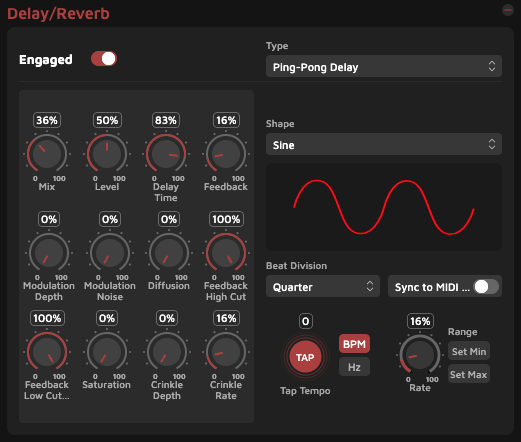Click the Level percentage value box
Viewport: 521px width, 442px height.
[107, 120]
